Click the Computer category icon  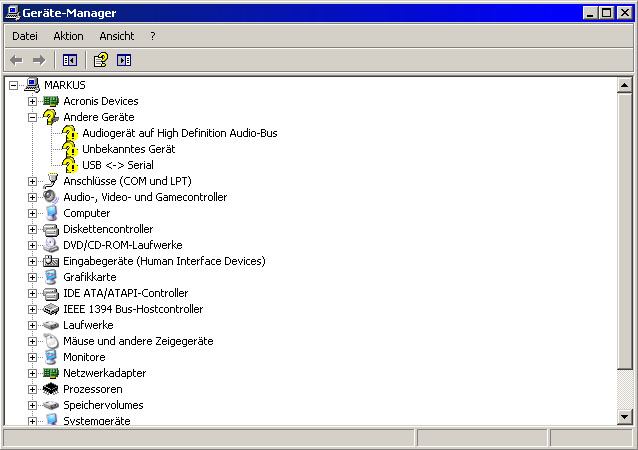point(51,213)
